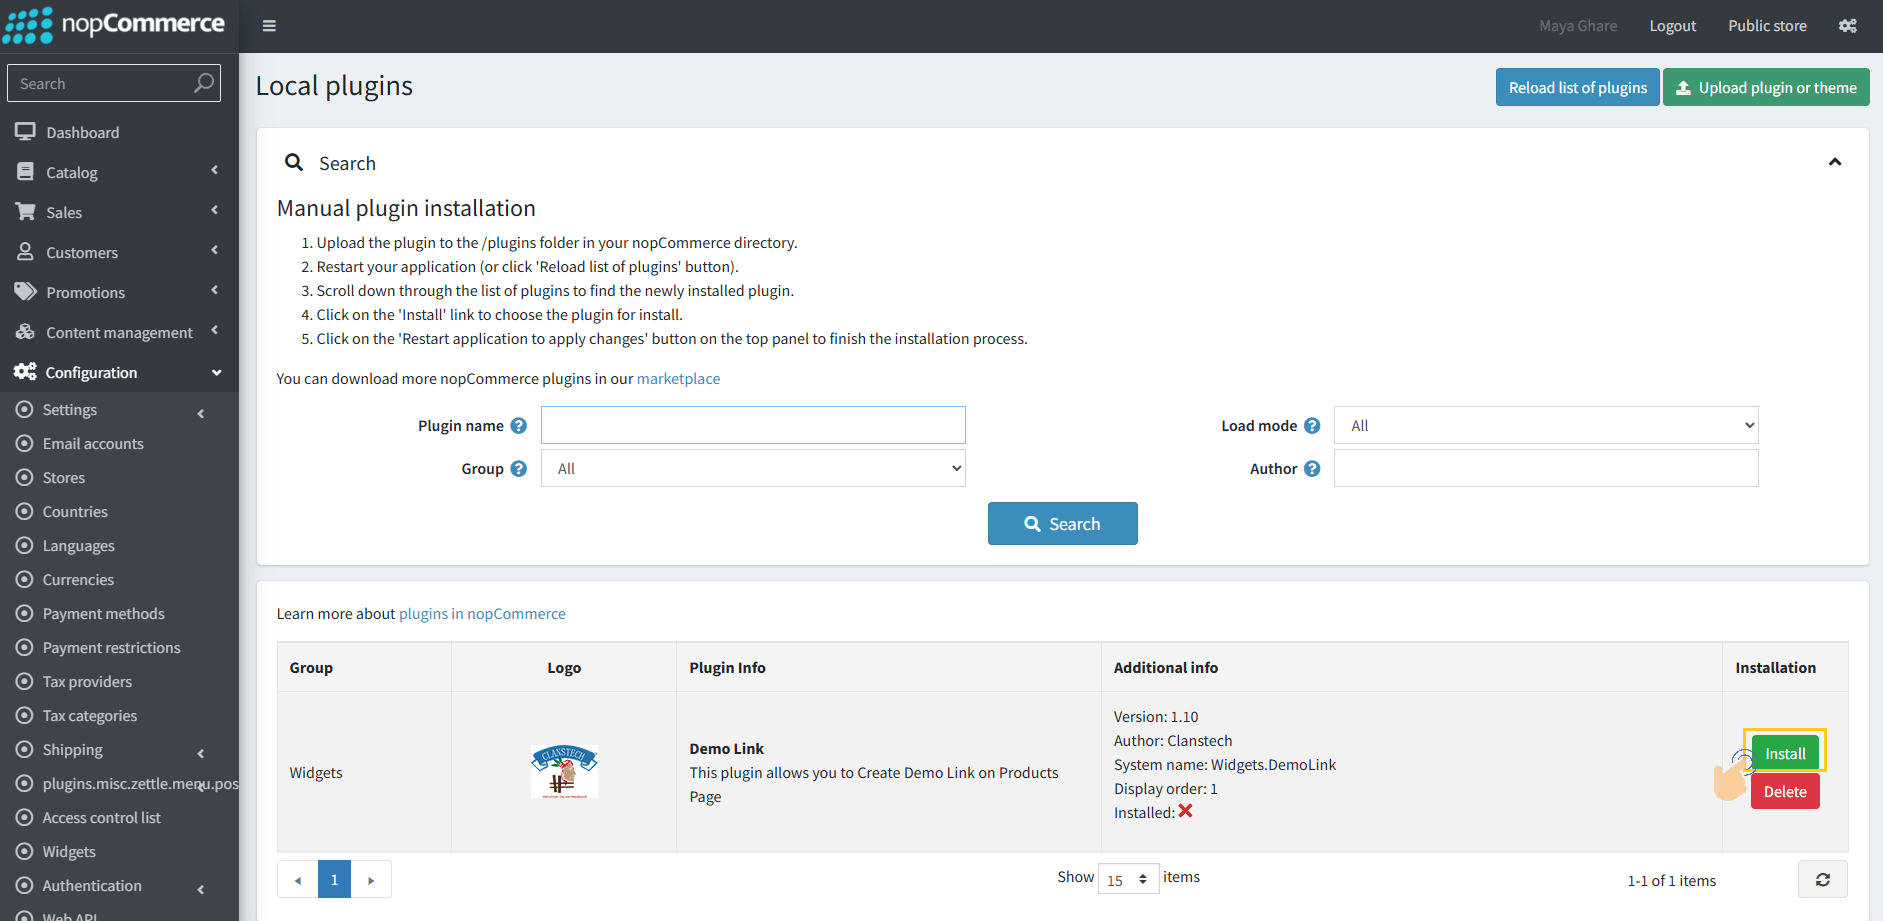Click the Group help question icon
This screenshot has width=1883, height=921.
pos(518,469)
